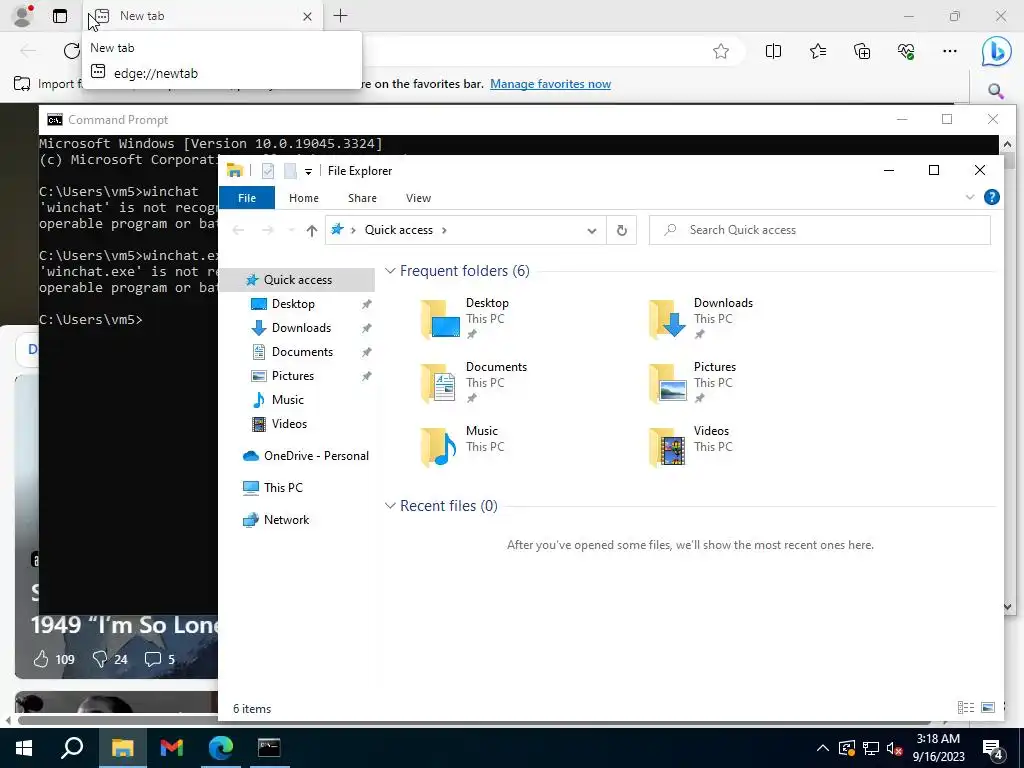Open the Home ribbon tab

coord(304,198)
